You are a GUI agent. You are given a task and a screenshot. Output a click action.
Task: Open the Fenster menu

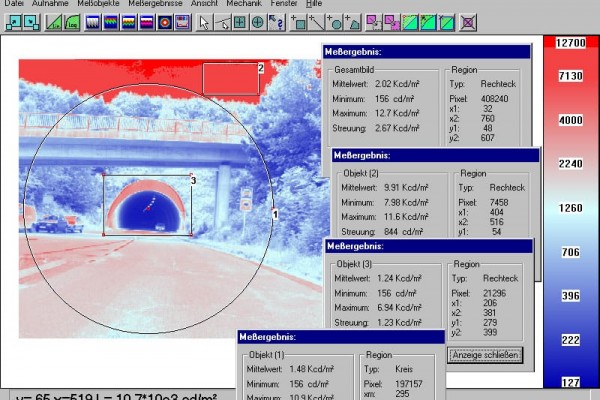pos(284,3)
